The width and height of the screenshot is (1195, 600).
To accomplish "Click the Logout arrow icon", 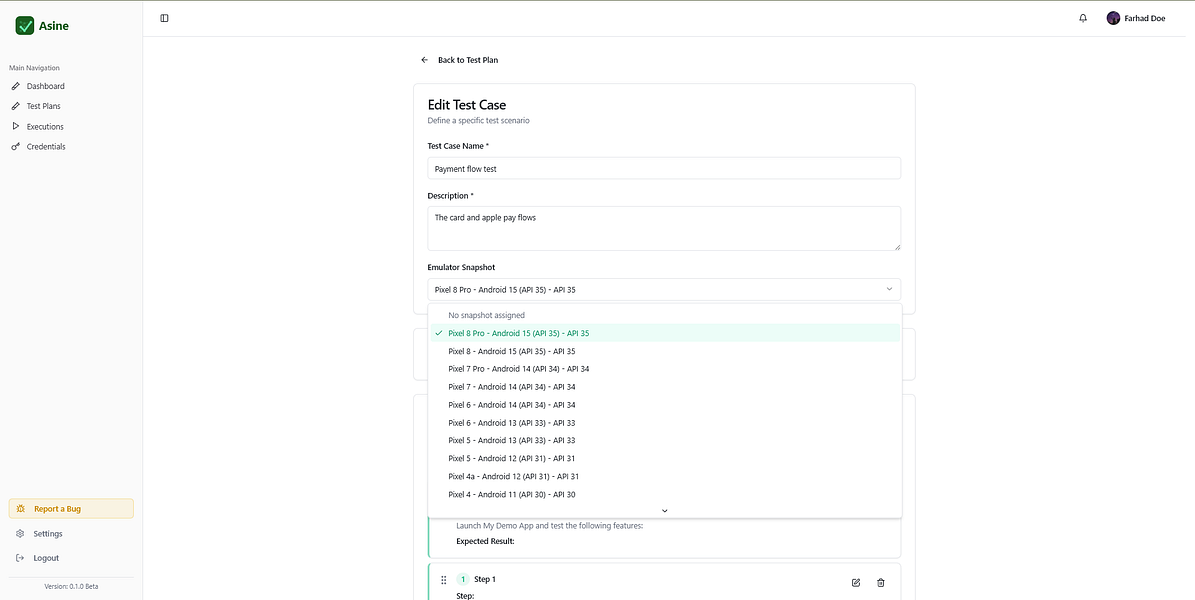I will pos(21,558).
